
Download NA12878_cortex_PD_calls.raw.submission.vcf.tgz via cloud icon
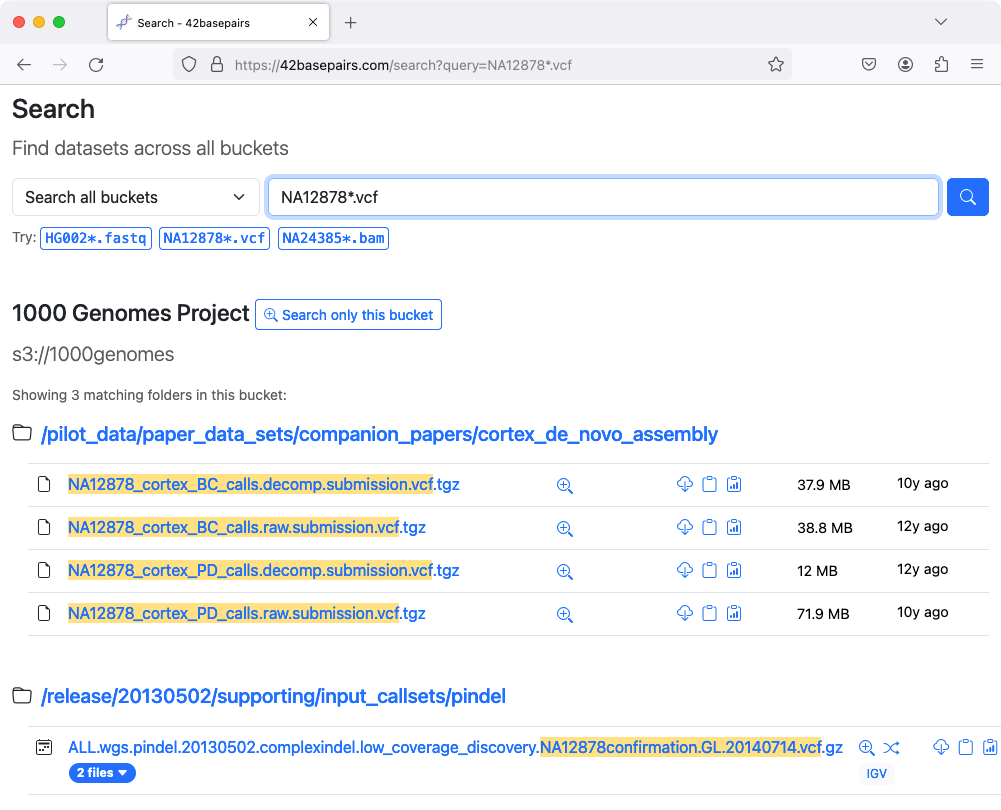pos(685,613)
